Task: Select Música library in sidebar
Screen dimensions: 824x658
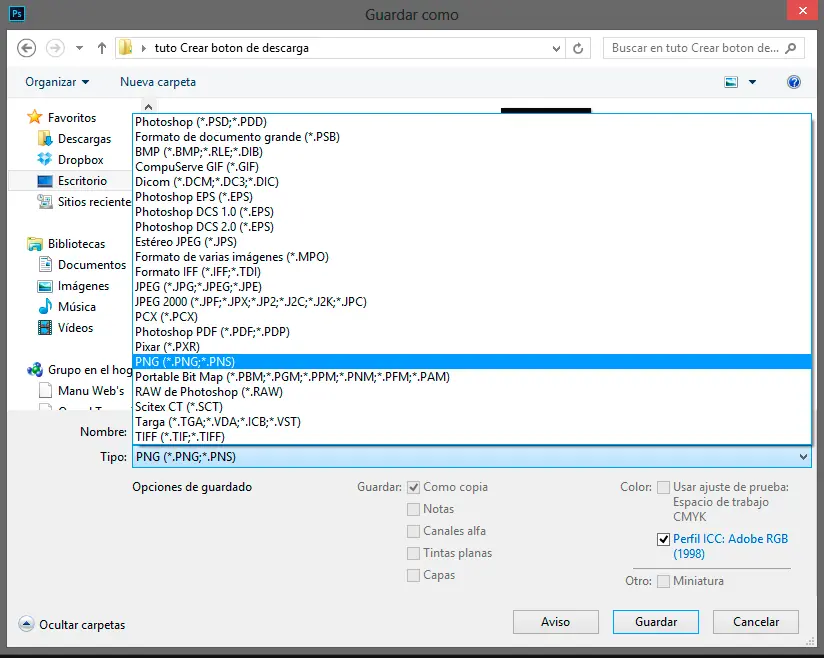Action: click(76, 307)
